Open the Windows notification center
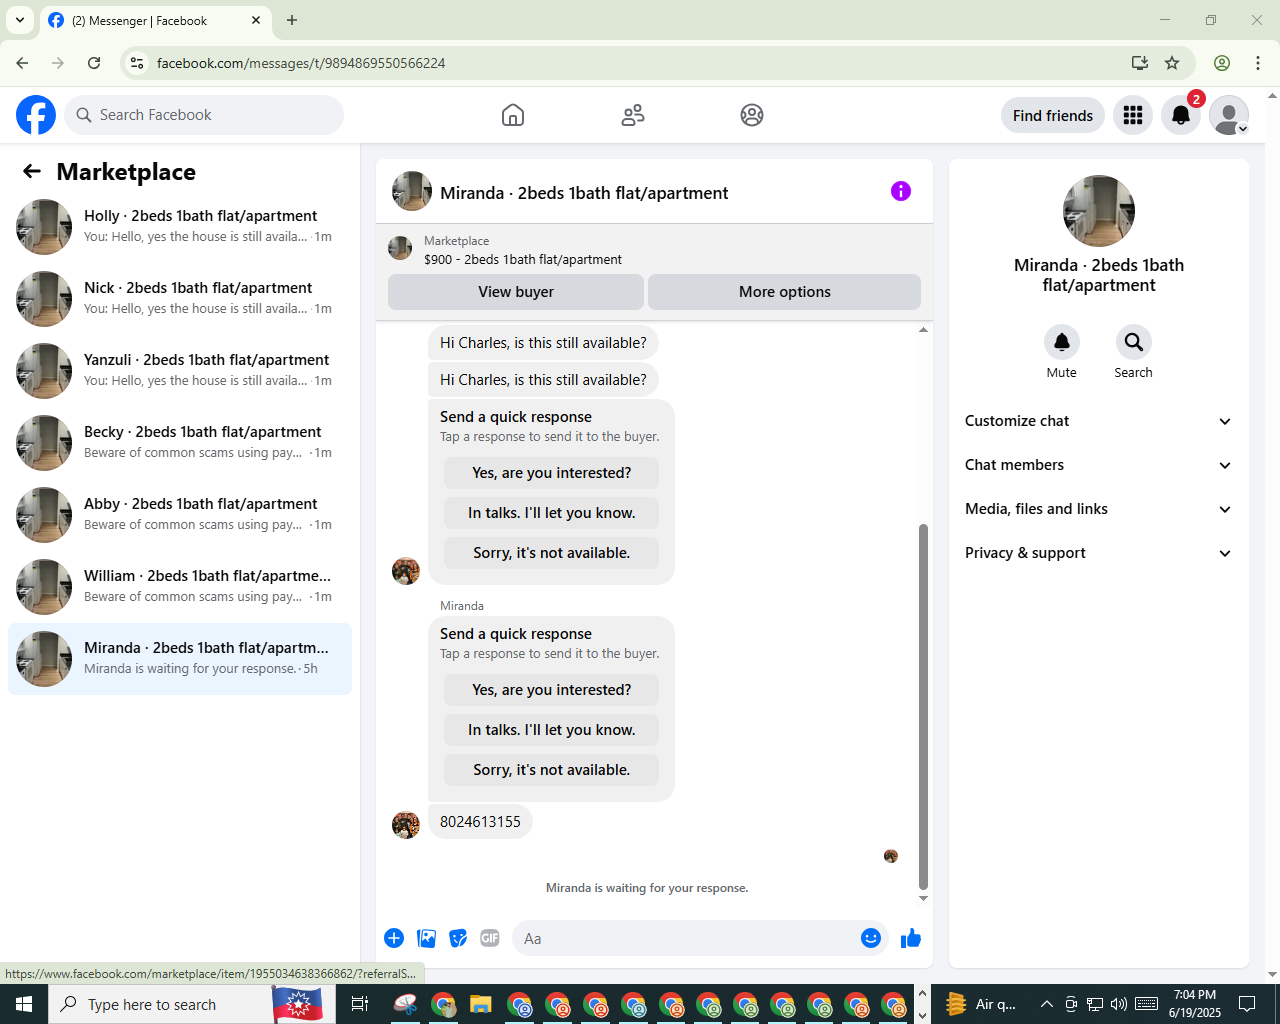1280x1024 pixels. [1247, 1004]
